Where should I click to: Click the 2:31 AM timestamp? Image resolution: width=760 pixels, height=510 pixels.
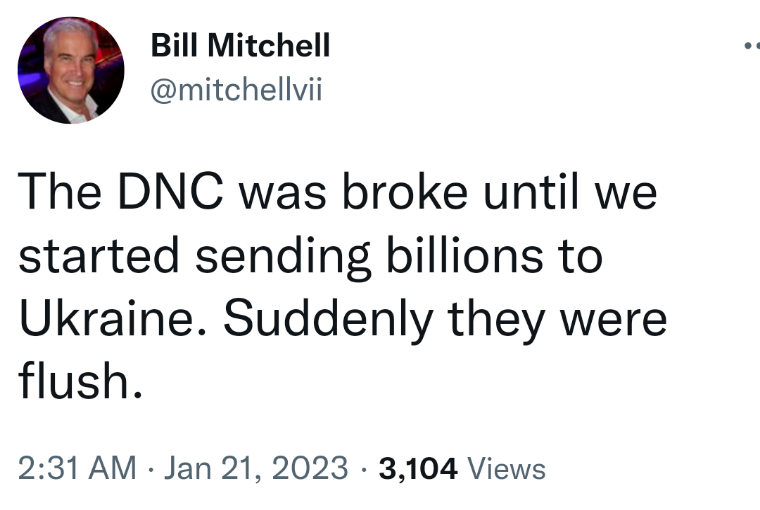pos(77,468)
